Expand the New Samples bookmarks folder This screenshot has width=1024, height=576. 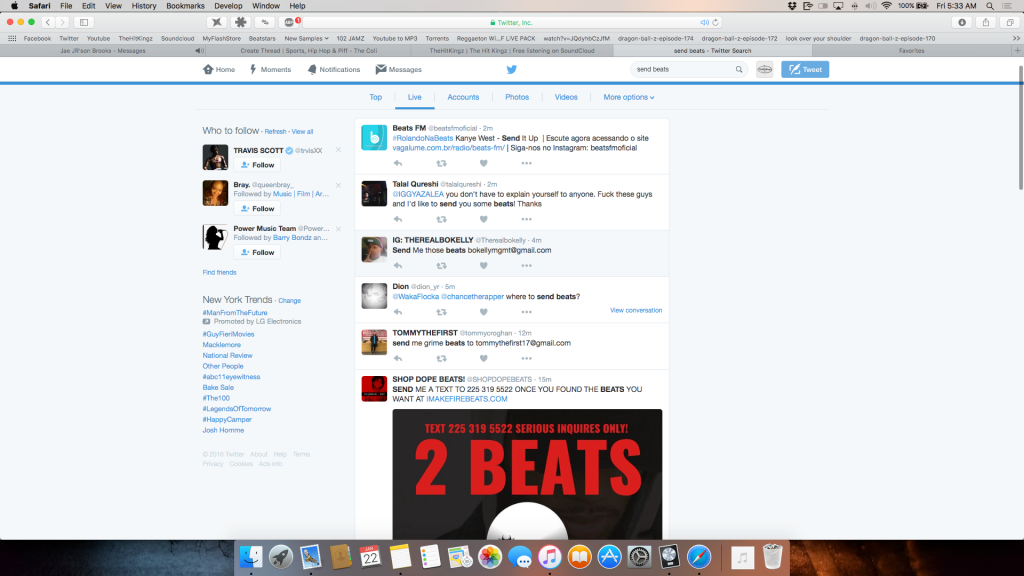click(306, 39)
